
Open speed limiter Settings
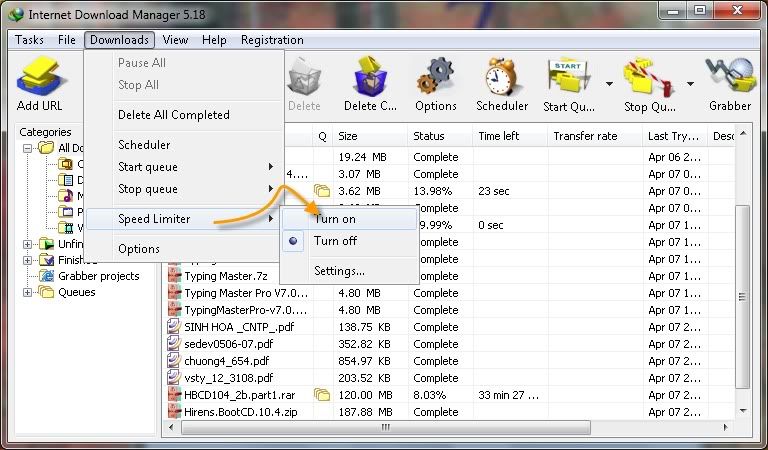click(x=339, y=271)
